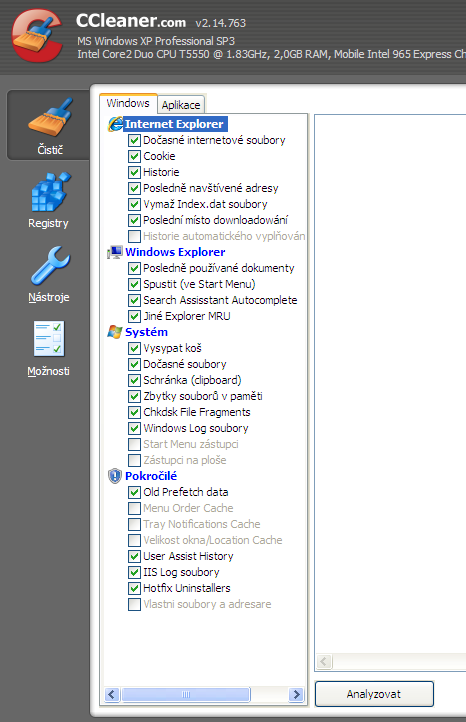Uncheck Old Prefetch data checkbox
Image resolution: width=466 pixels, height=722 pixels.
pyautogui.click(x=134, y=492)
